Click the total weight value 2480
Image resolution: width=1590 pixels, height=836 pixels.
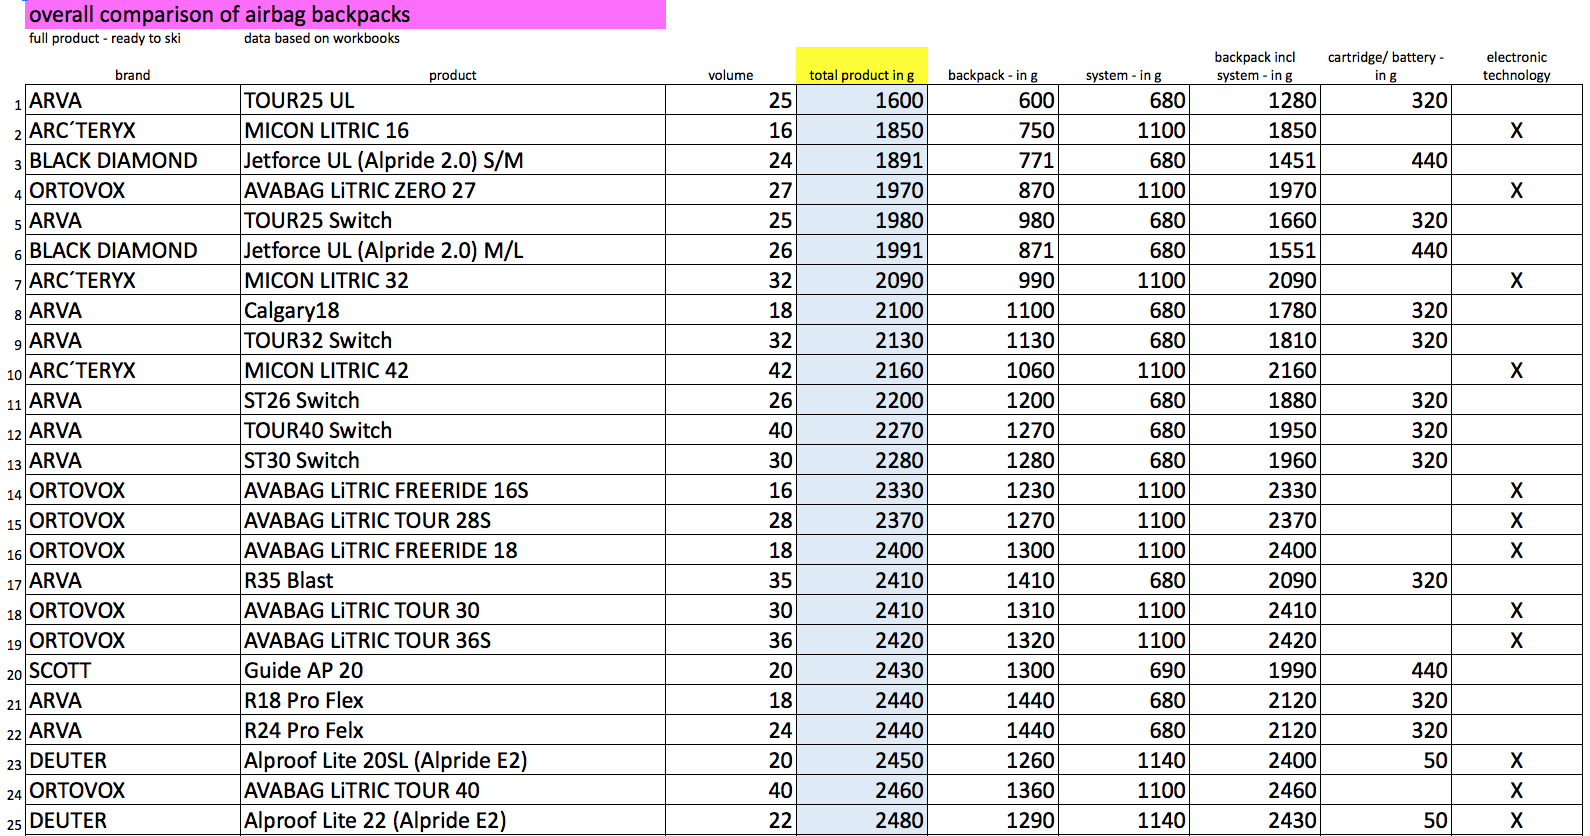(899, 820)
